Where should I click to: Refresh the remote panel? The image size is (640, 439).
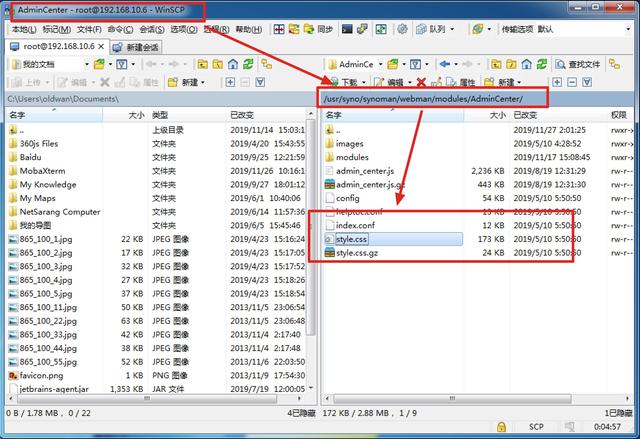tap(542, 64)
